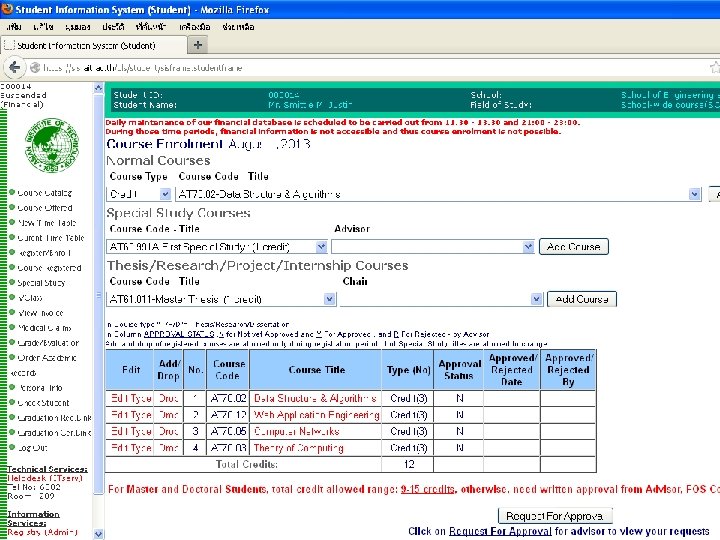
Task: Click the 9-15 credits link
Action: click(428, 489)
